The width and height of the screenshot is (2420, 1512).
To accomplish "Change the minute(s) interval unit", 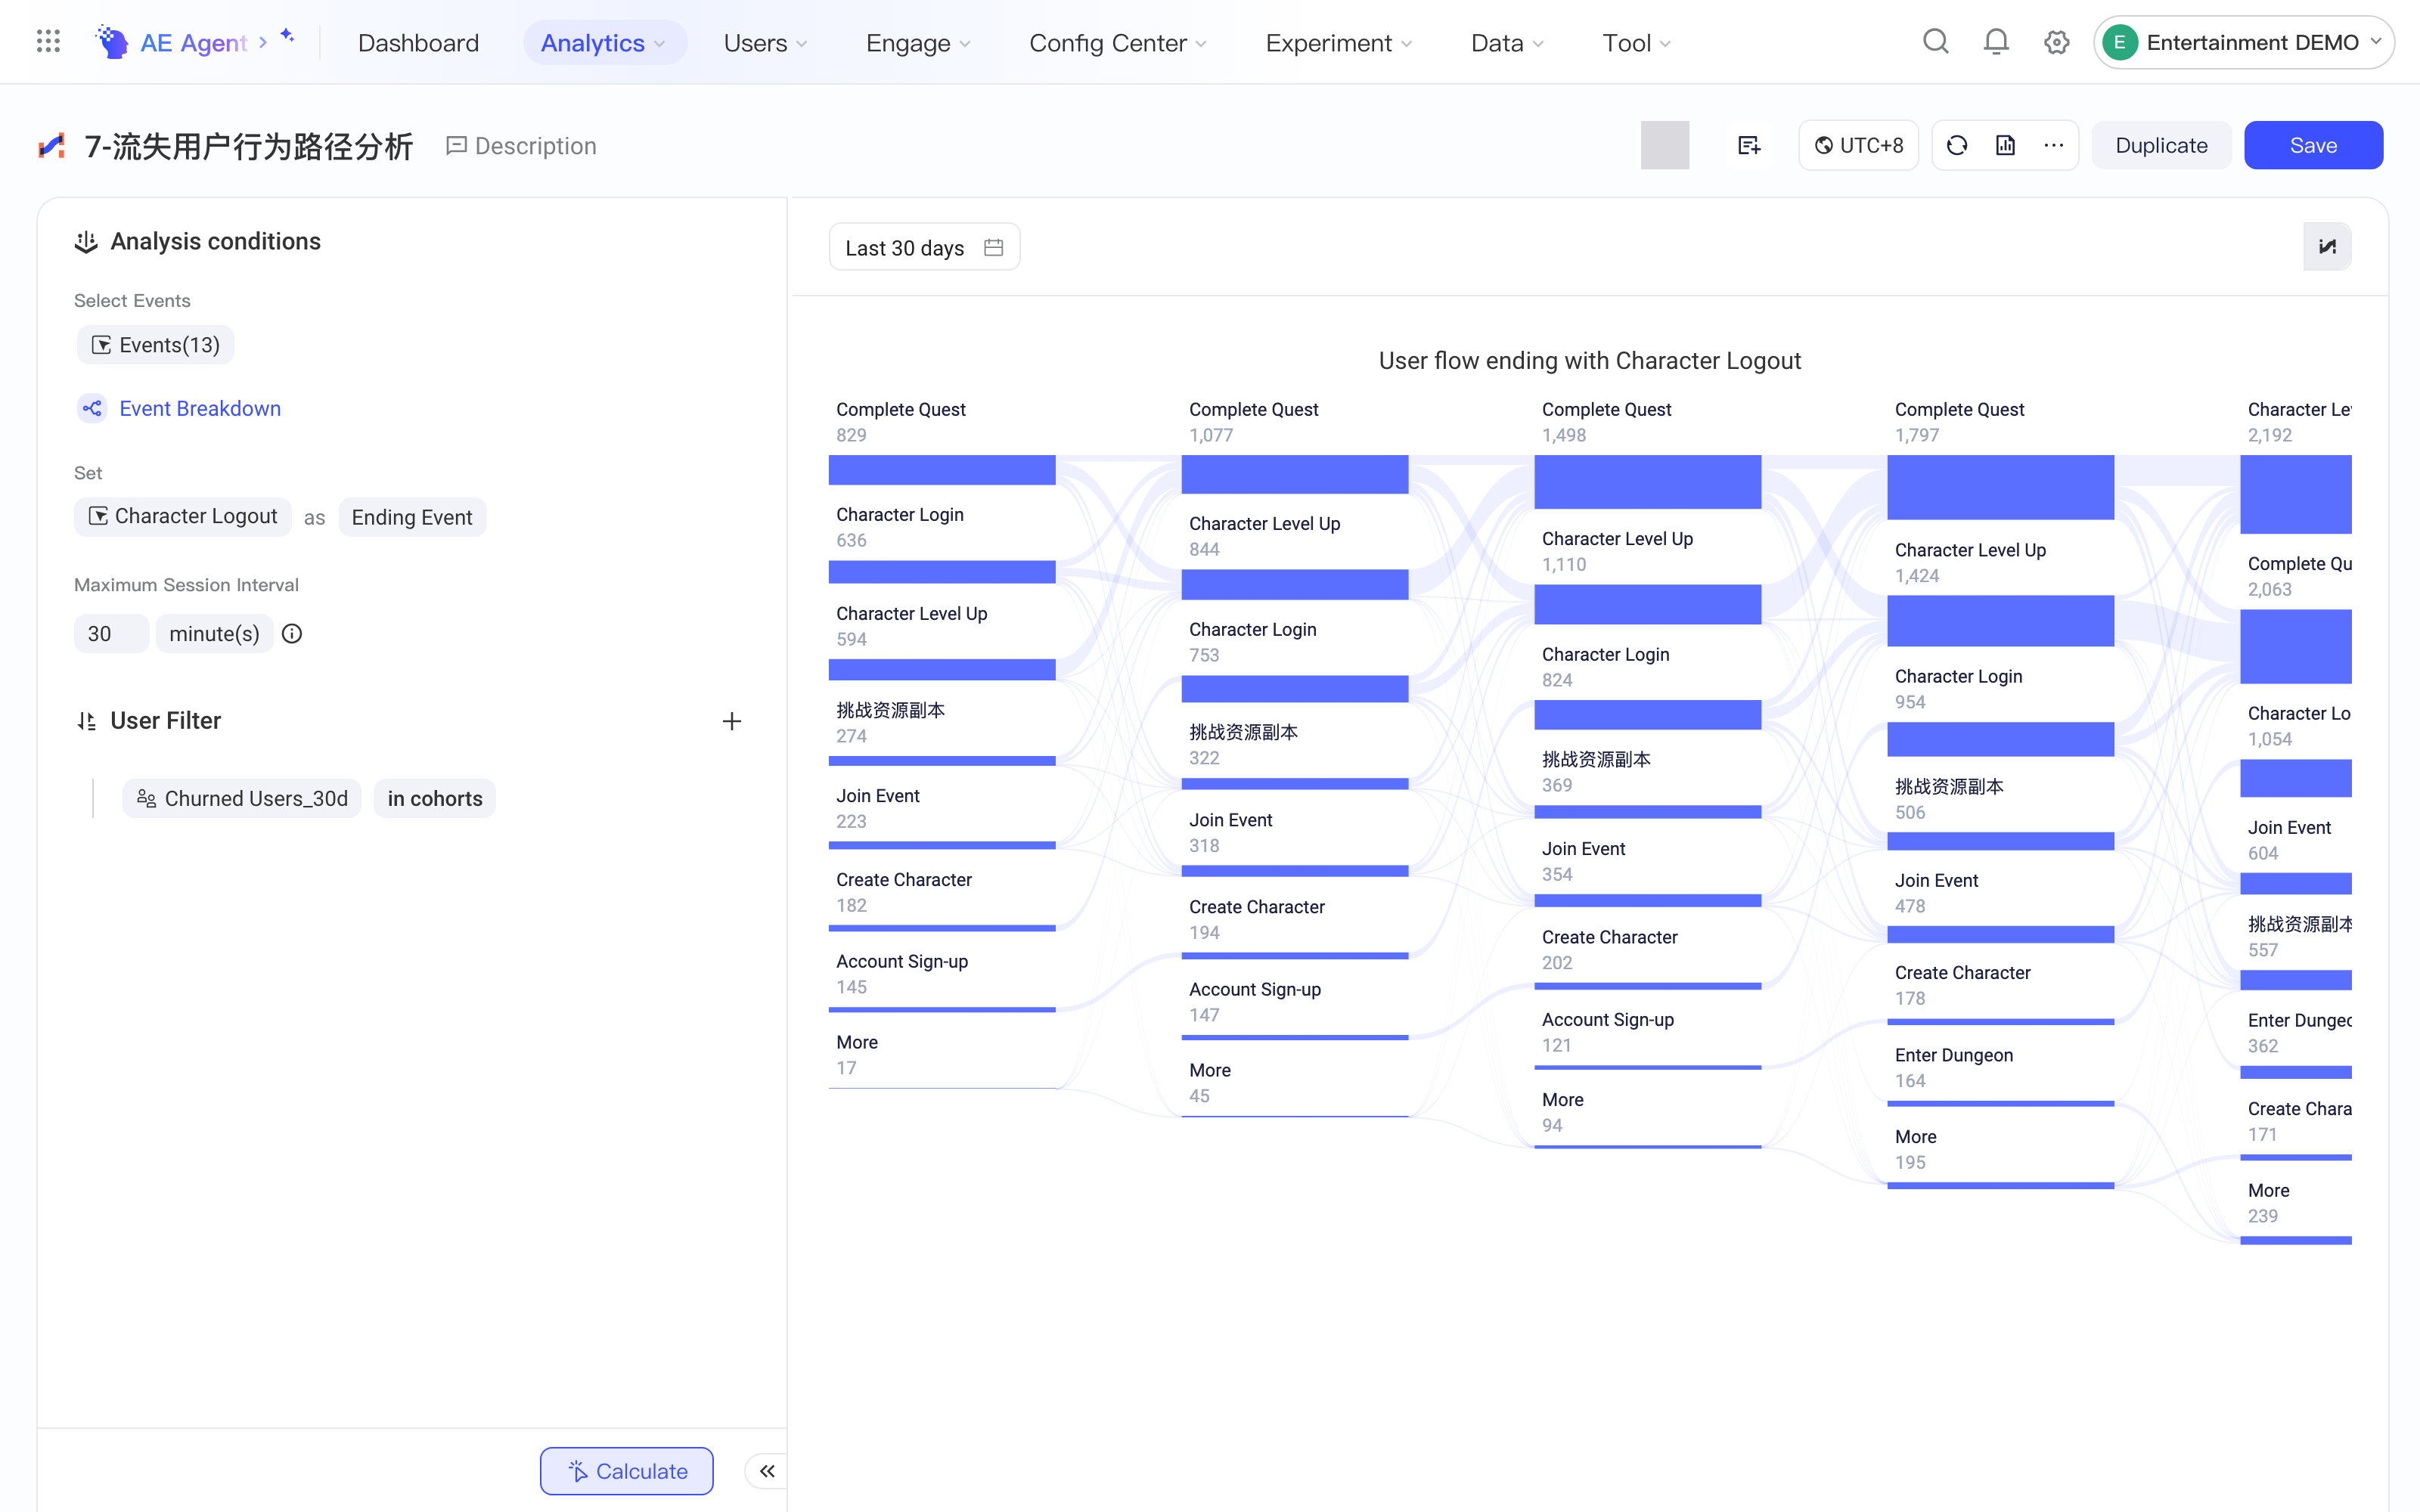I will 214,634.
